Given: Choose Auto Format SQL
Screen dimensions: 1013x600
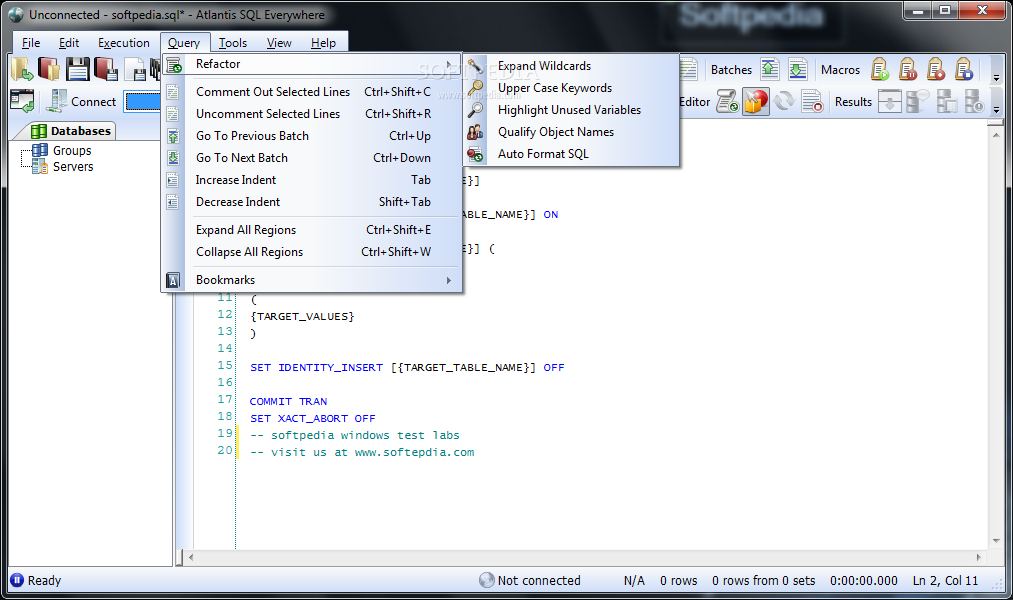Looking at the screenshot, I should pos(571,154).
